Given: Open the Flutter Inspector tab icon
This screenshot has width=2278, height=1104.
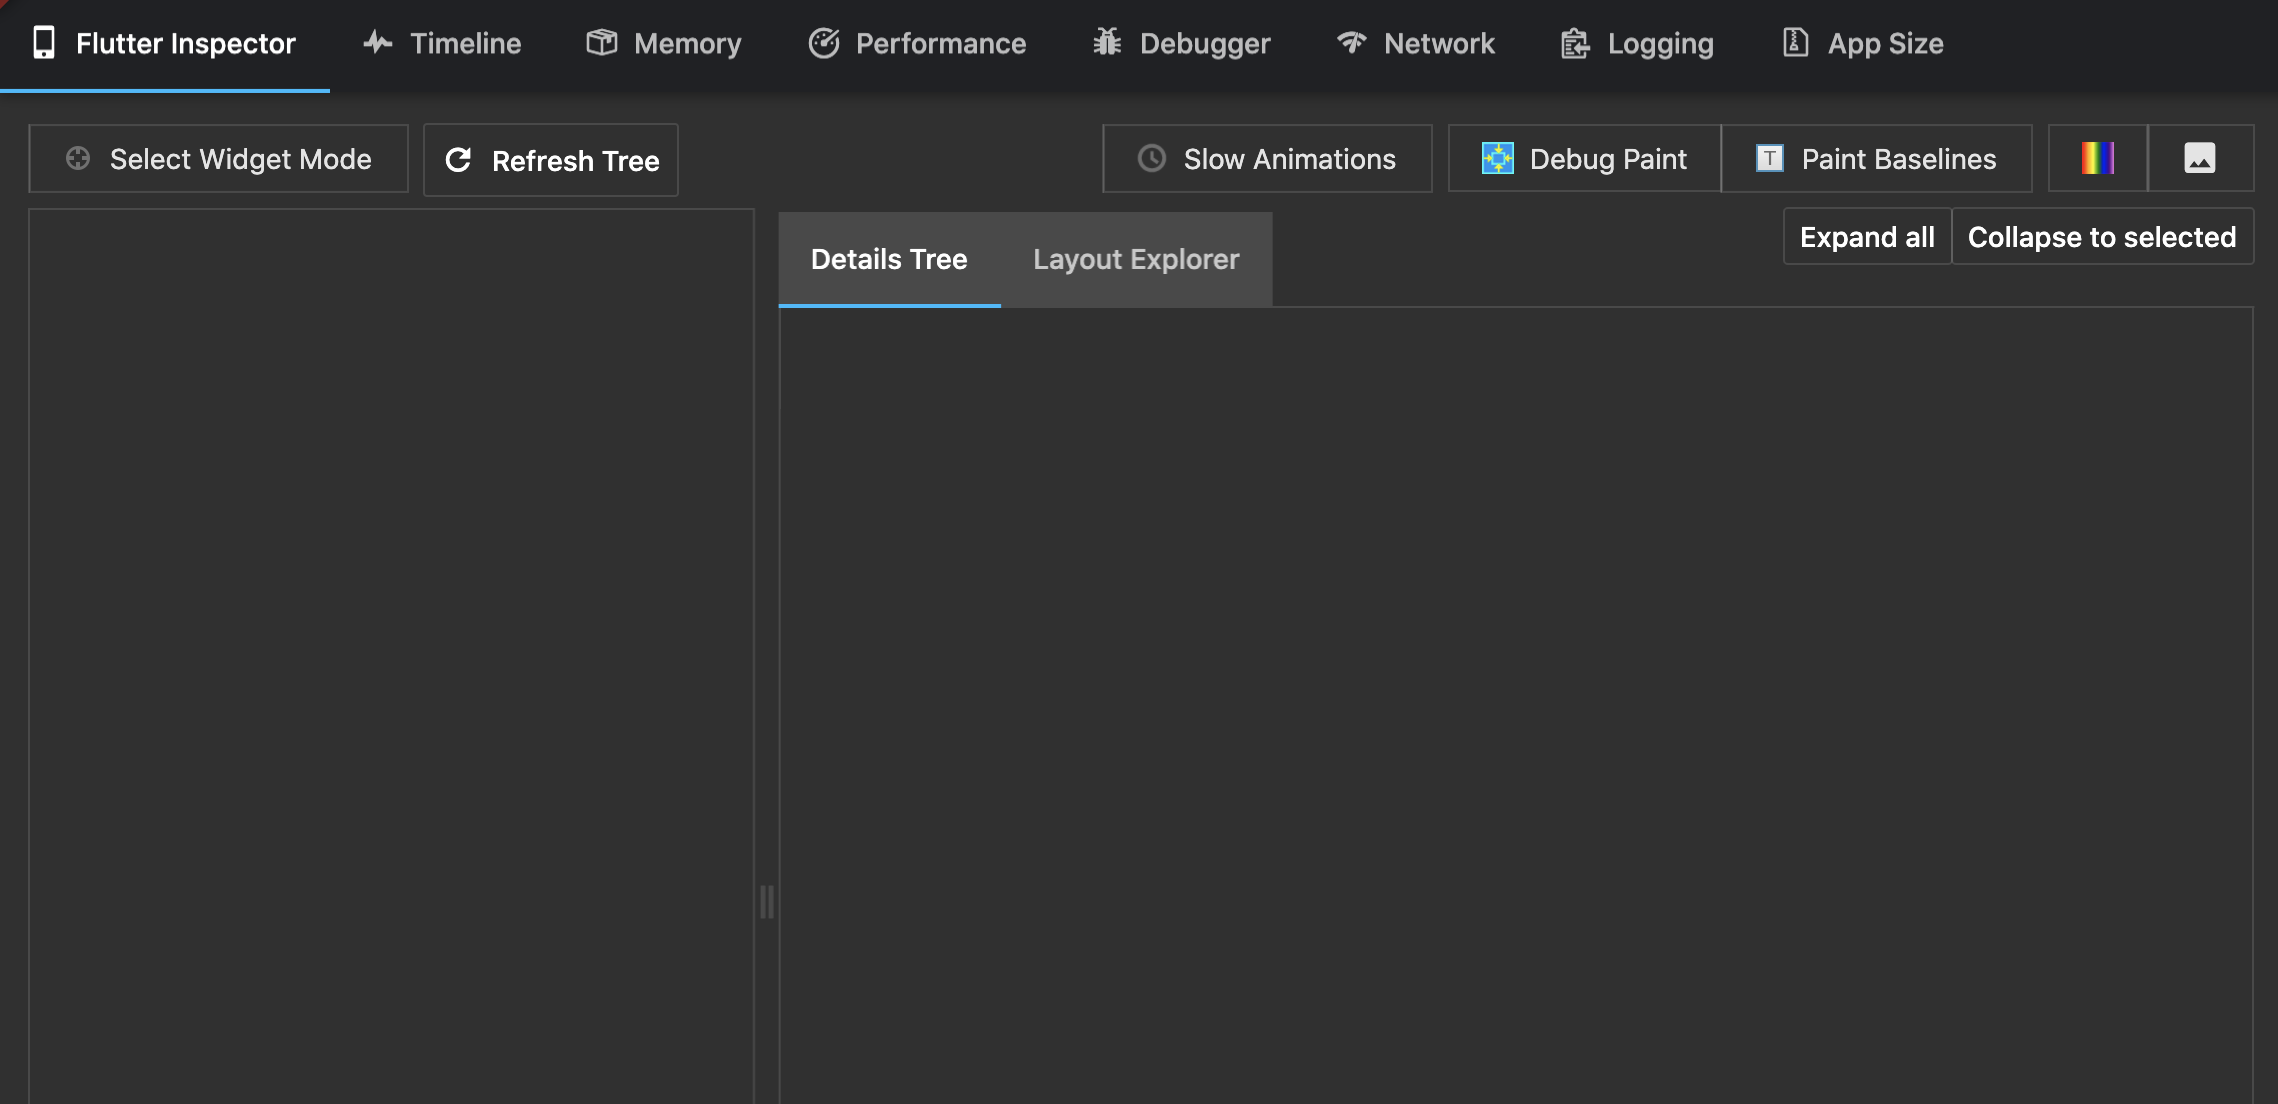Looking at the screenshot, I should 44,42.
